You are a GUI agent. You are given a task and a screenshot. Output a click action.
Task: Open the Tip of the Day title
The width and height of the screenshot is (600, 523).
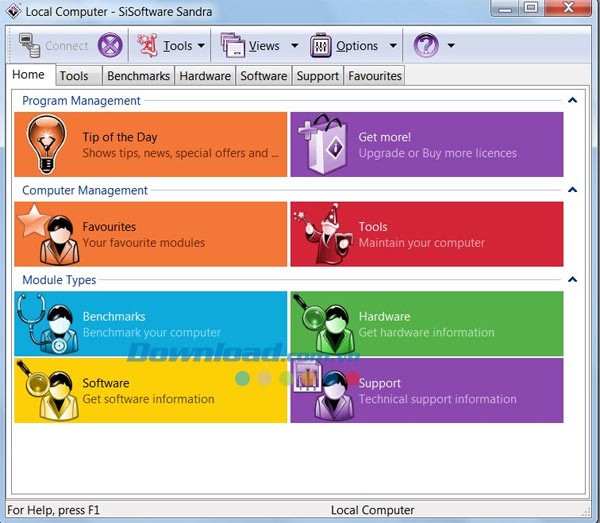[x=120, y=137]
